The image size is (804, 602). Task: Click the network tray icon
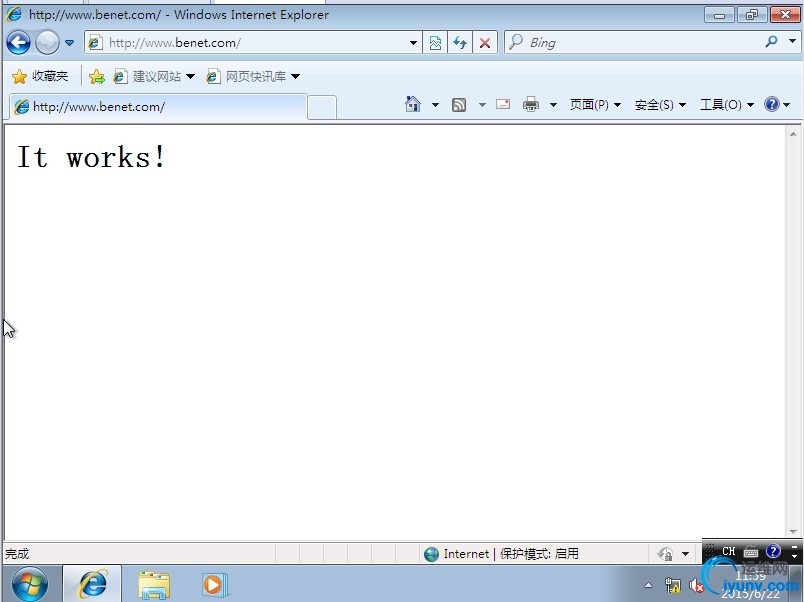coord(673,585)
